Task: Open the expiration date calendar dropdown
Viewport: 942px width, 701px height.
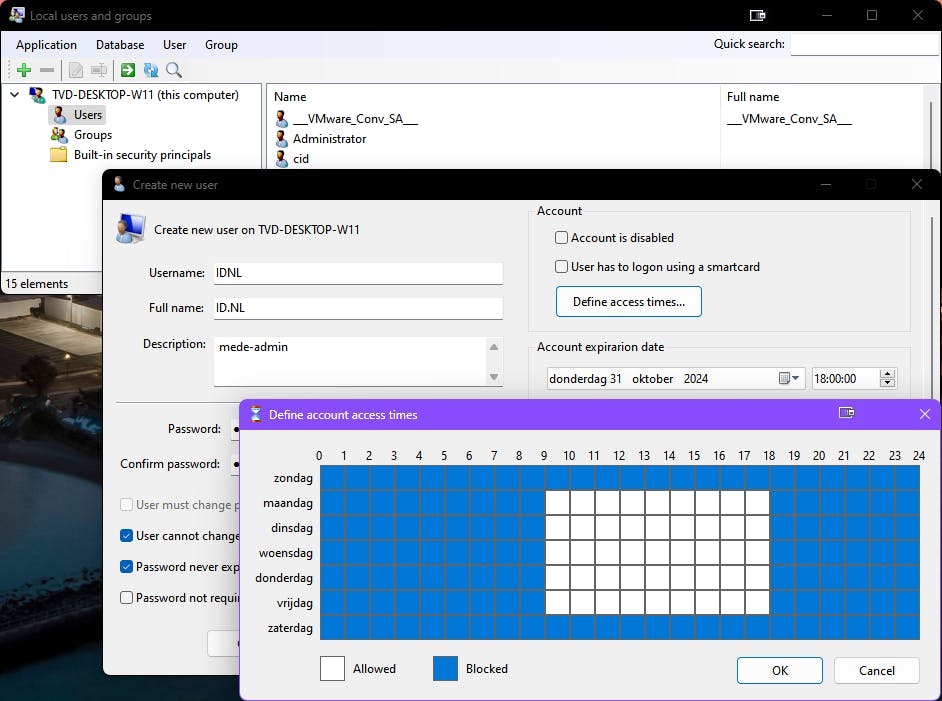Action: tap(789, 378)
